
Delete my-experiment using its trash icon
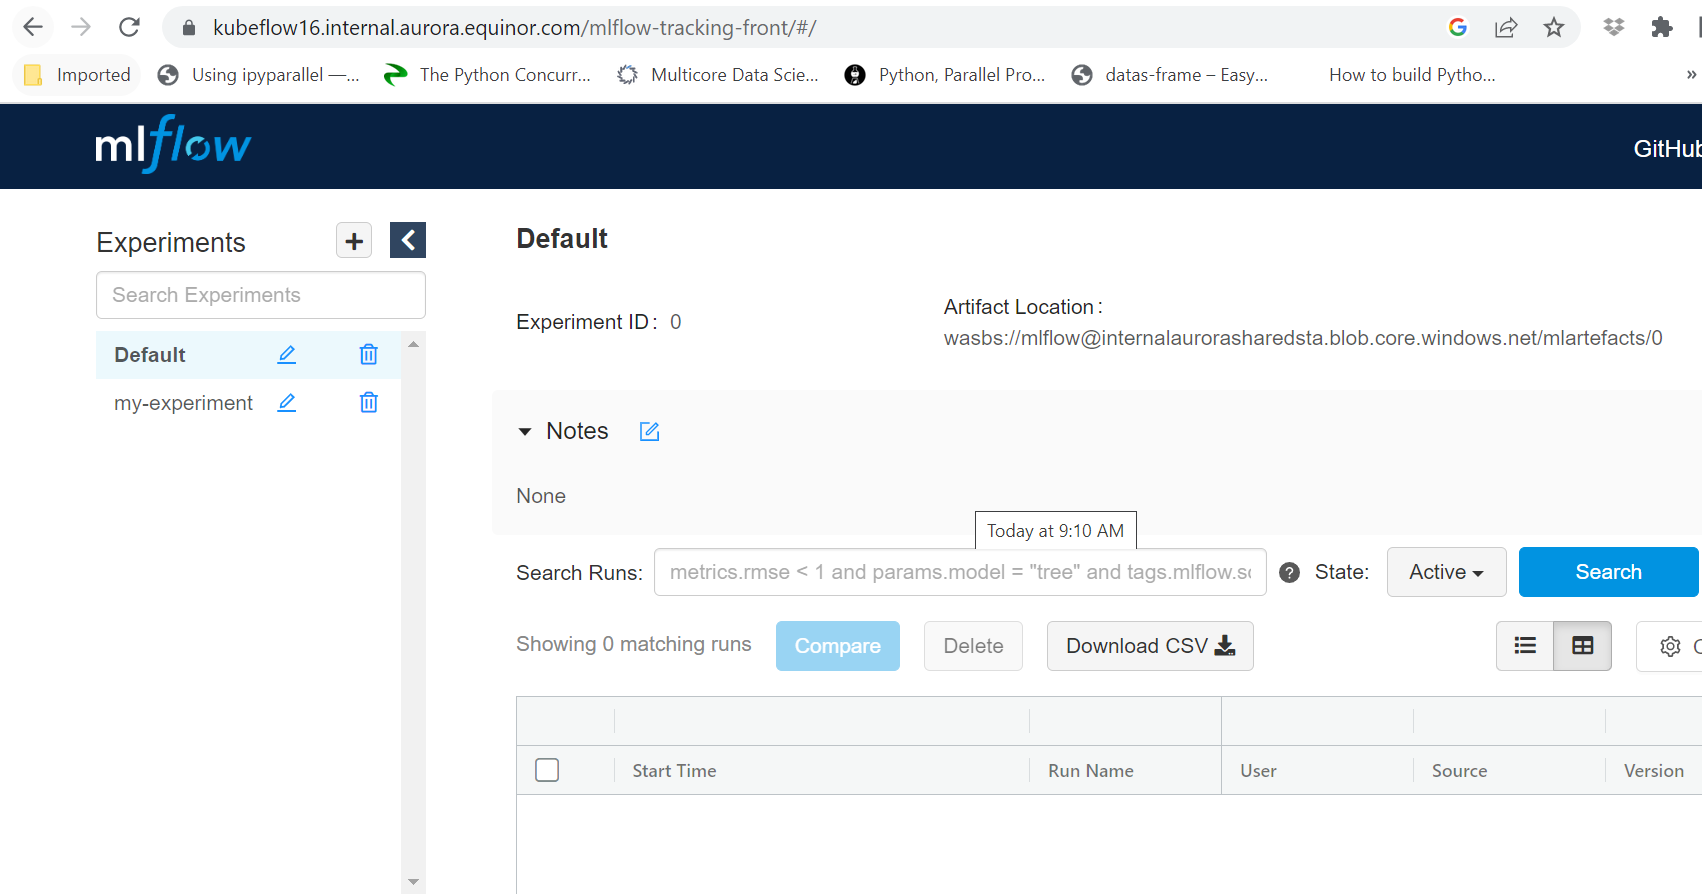[368, 403]
